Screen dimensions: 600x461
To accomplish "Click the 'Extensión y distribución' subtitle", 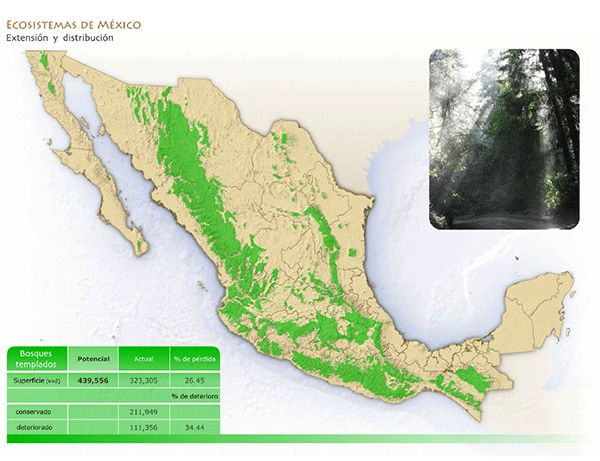I will pyautogui.click(x=60, y=38).
